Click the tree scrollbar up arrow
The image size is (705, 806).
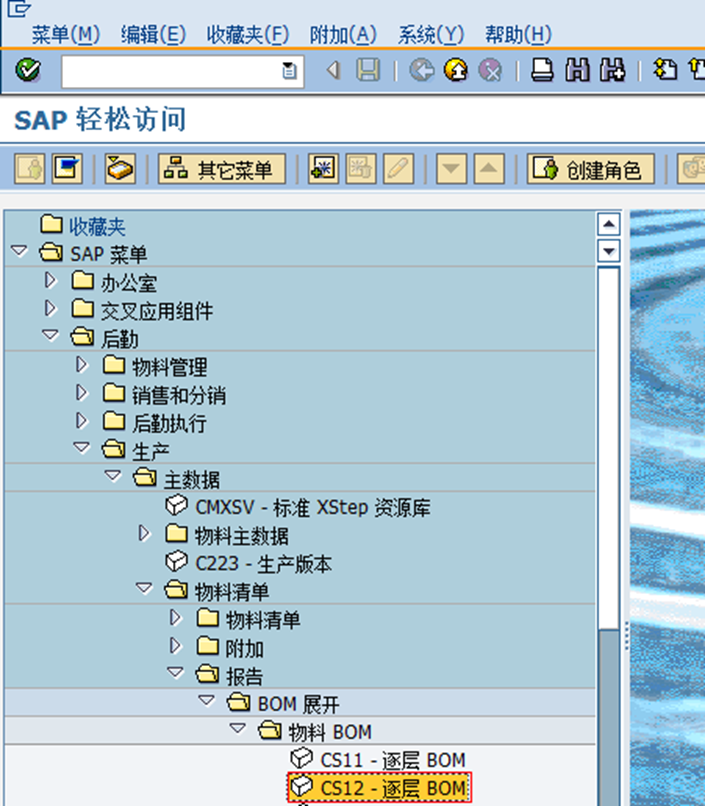[x=609, y=224]
